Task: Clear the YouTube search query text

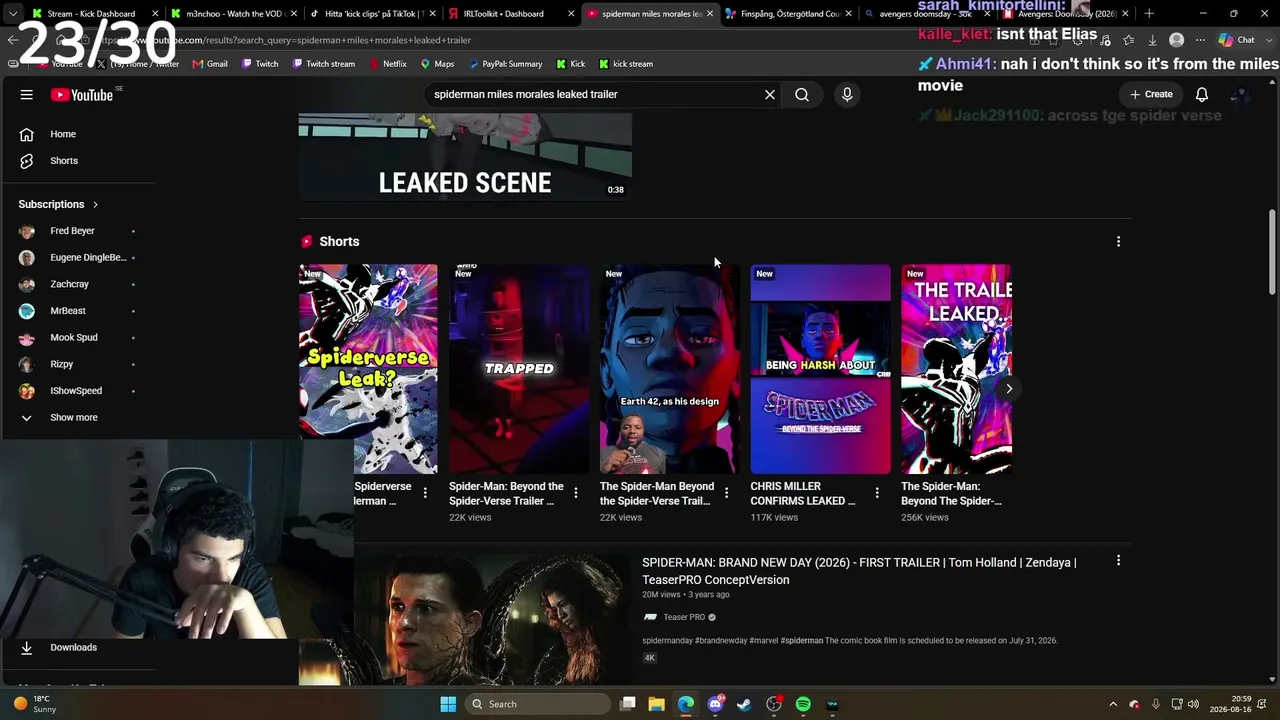Action: point(770,94)
